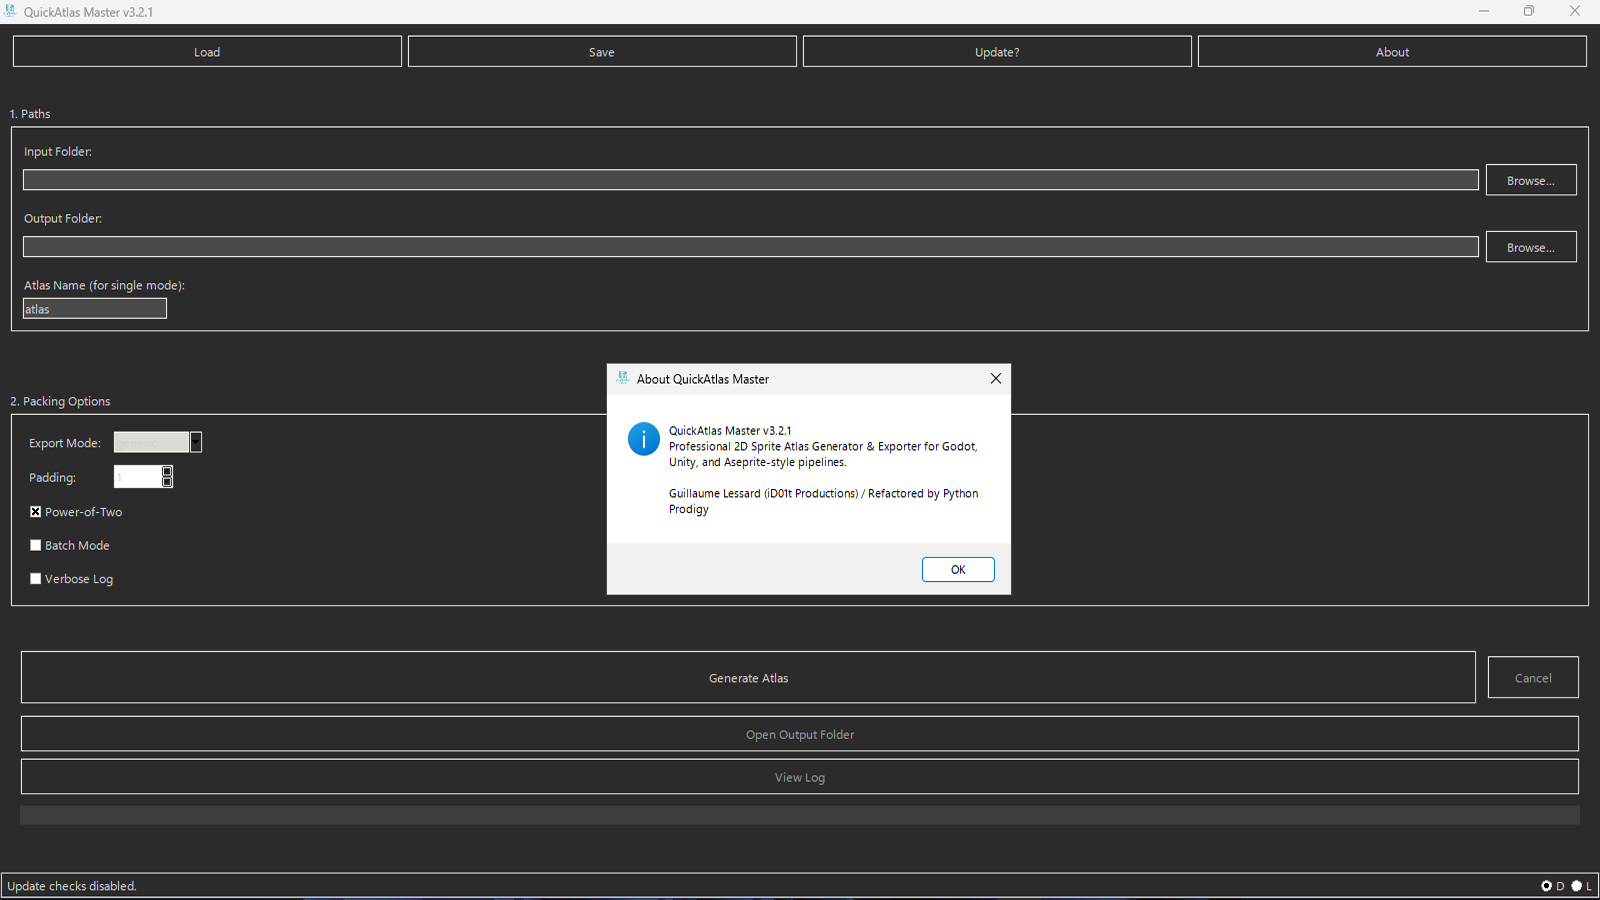1600x900 pixels.
Task: Decrease Padding with the down stepper arrow
Action: click(x=167, y=482)
